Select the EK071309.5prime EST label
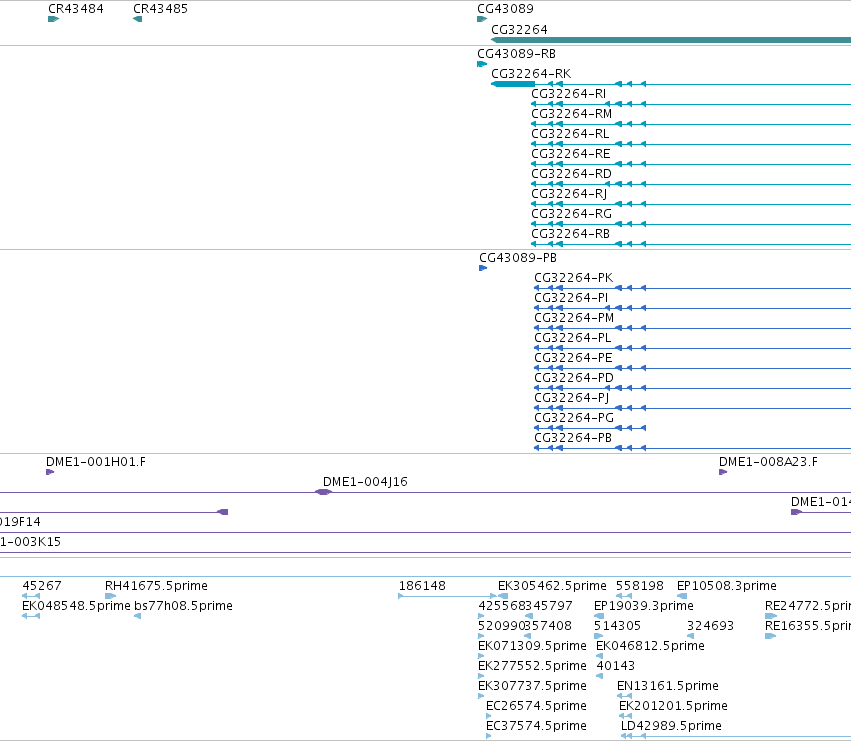Viewport: 851px width, 741px height. click(532, 646)
